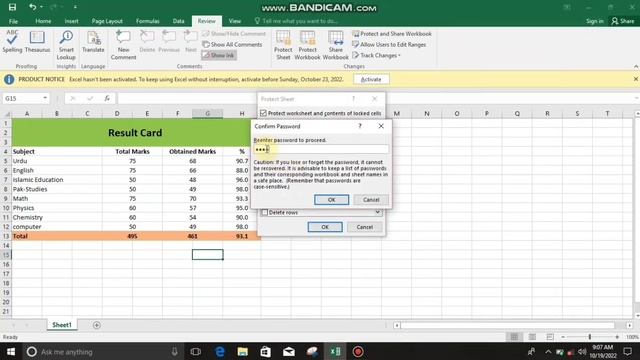Image resolution: width=640 pixels, height=360 pixels.
Task: Click the Sign in link
Action: (595, 21)
